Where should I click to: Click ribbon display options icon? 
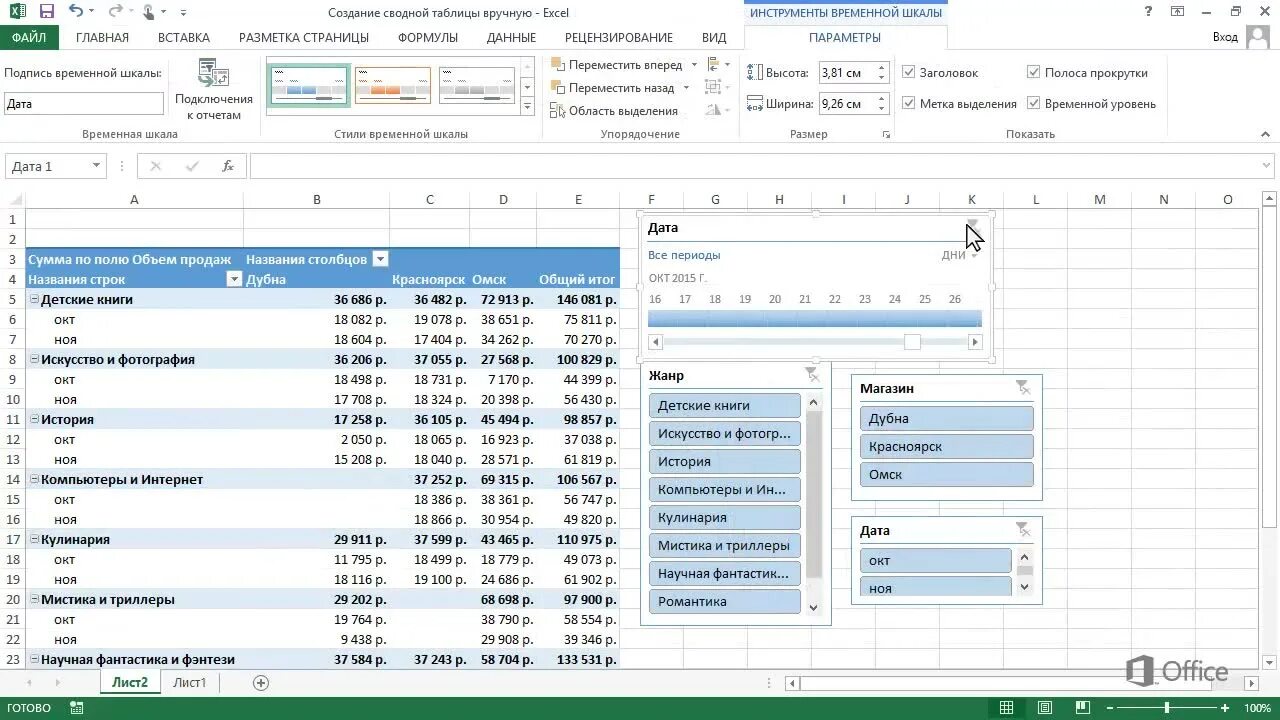1177,12
